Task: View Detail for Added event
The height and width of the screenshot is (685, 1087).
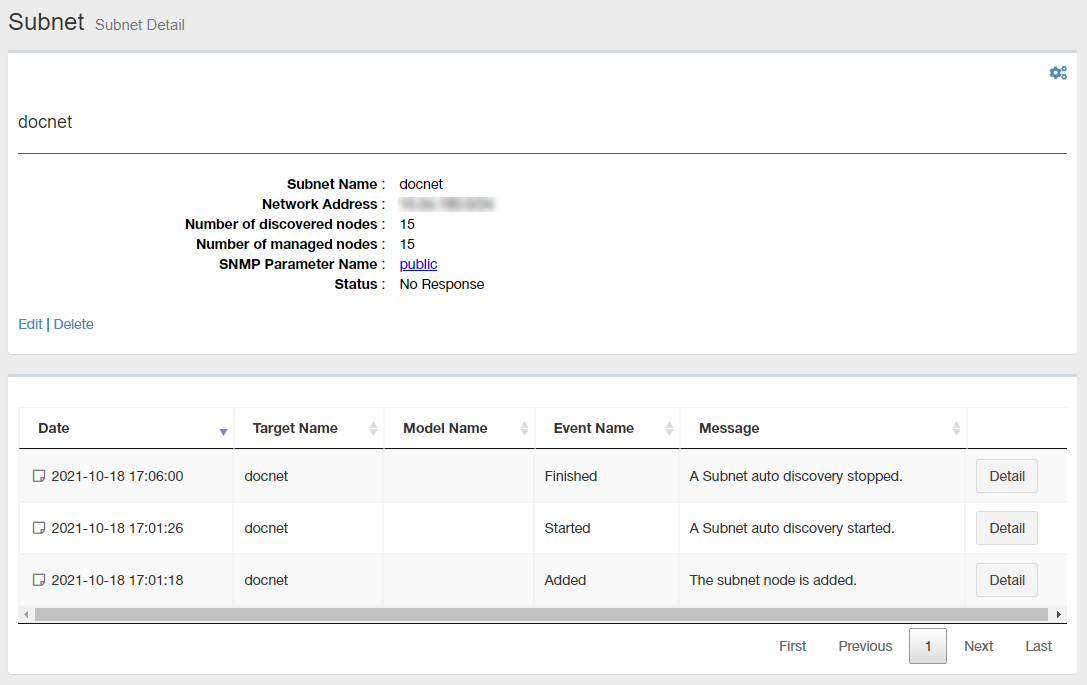Action: pos(1006,581)
